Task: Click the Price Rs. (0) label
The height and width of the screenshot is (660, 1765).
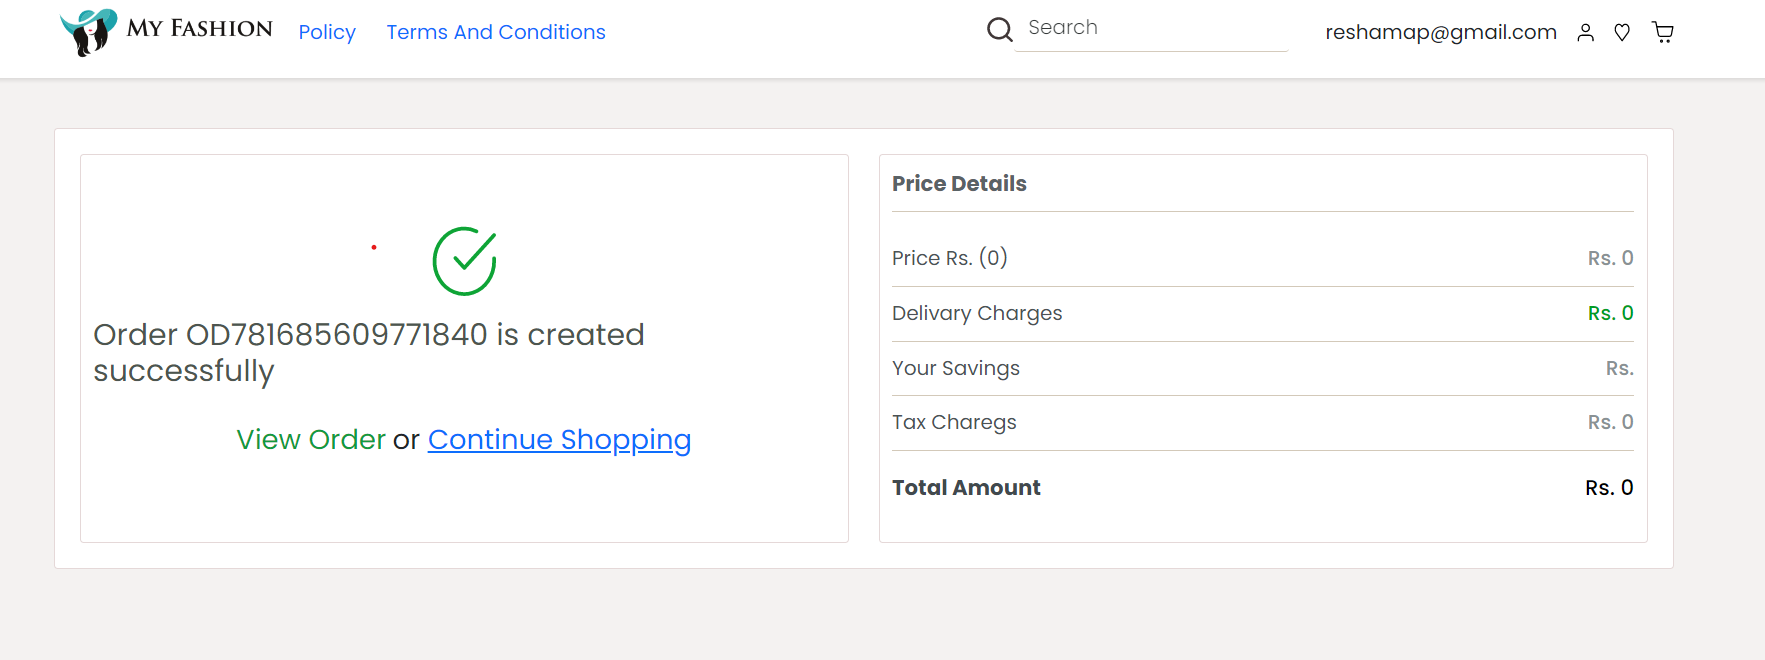Action: (950, 258)
